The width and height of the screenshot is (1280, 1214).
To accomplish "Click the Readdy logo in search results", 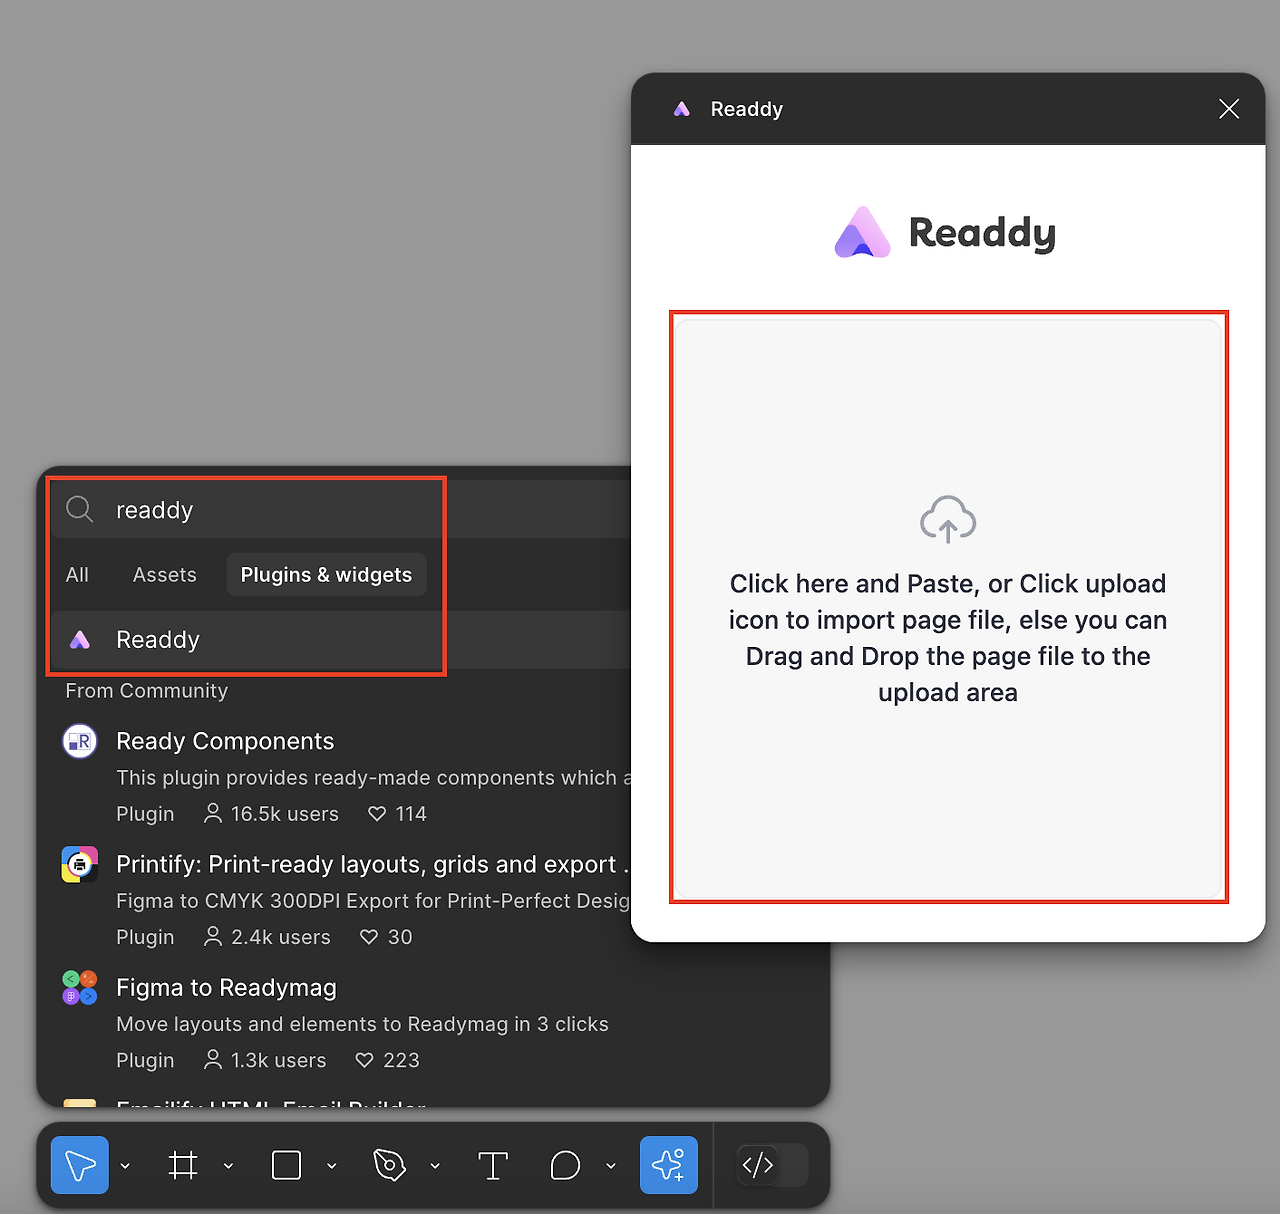I will pyautogui.click(x=80, y=640).
